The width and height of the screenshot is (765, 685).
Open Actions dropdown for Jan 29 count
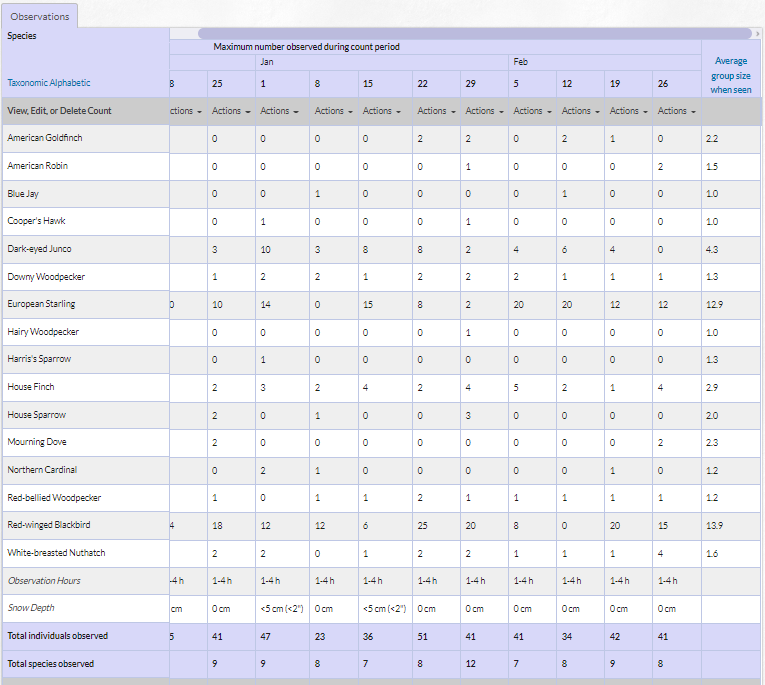(484, 111)
